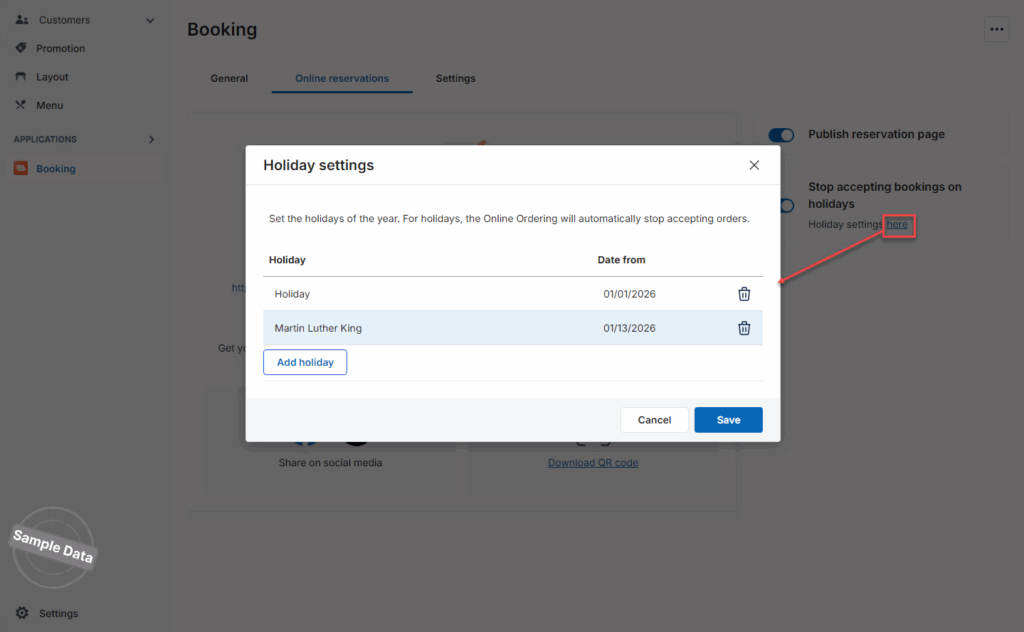Toggle Stop accepting bookings on holidays
The width and height of the screenshot is (1024, 632).
(786, 205)
